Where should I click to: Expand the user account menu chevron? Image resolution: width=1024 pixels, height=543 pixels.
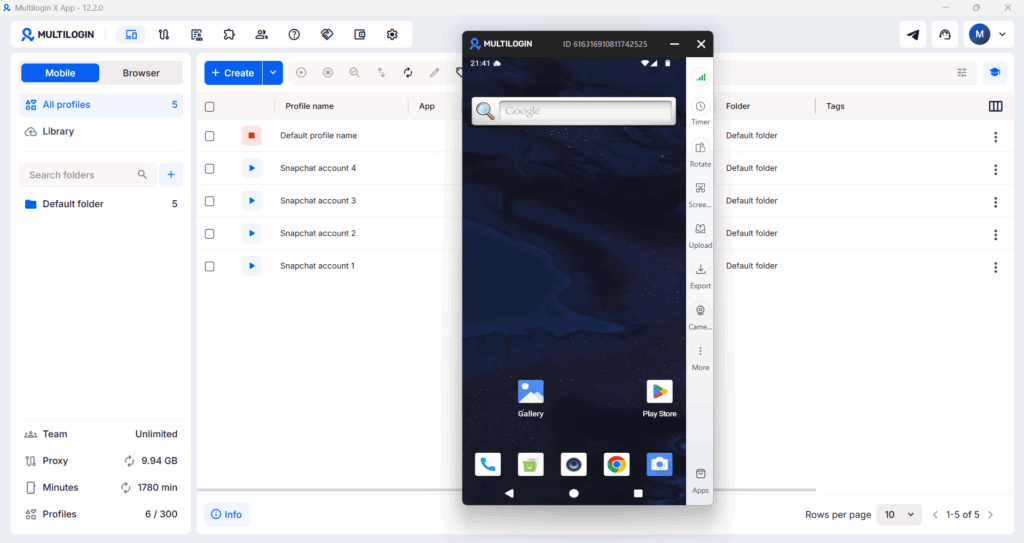1002,34
